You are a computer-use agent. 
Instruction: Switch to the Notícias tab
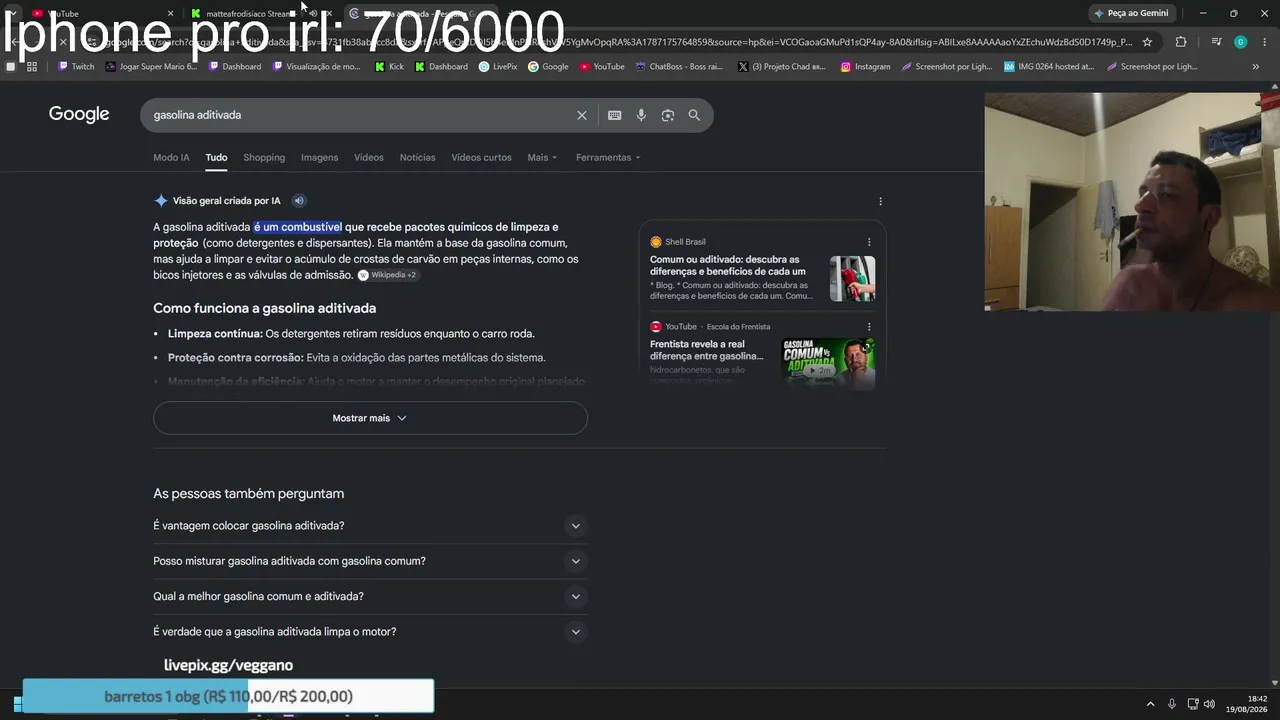417,157
